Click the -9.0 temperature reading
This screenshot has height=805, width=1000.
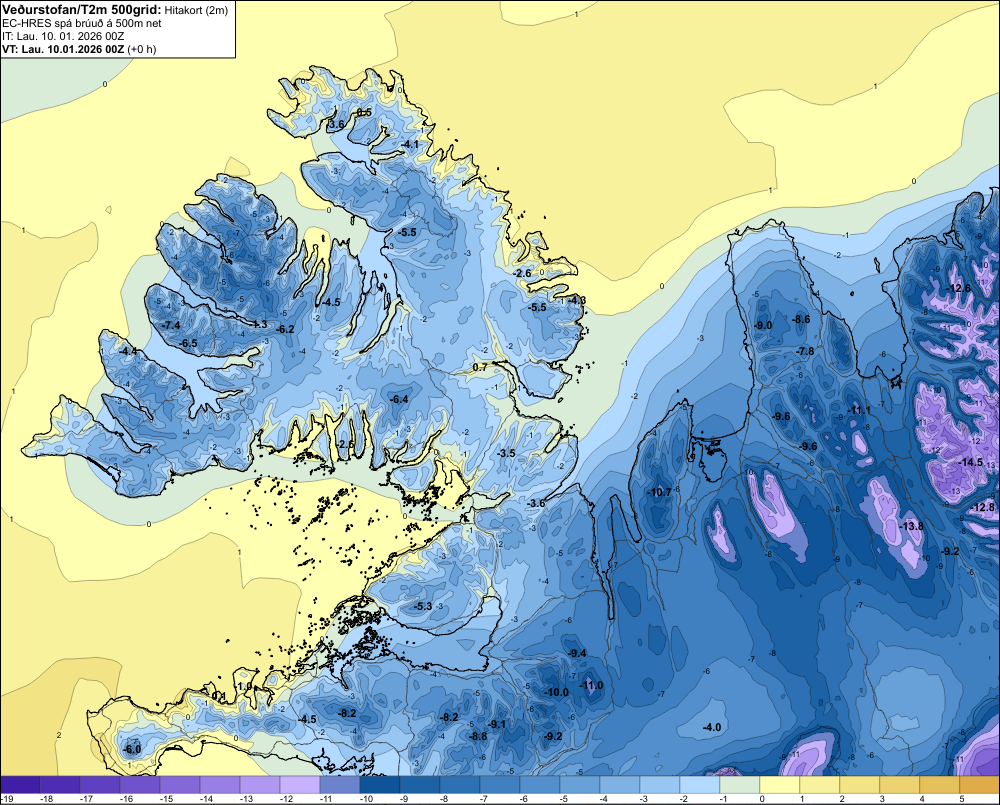pyautogui.click(x=763, y=325)
